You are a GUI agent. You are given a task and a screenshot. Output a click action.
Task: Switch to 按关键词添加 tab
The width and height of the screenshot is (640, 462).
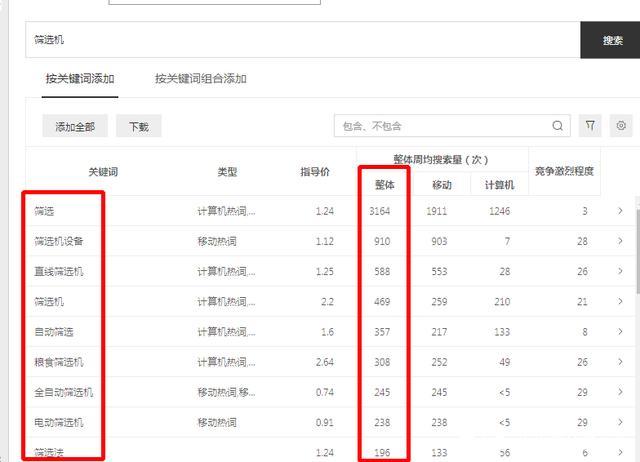pyautogui.click(x=80, y=78)
